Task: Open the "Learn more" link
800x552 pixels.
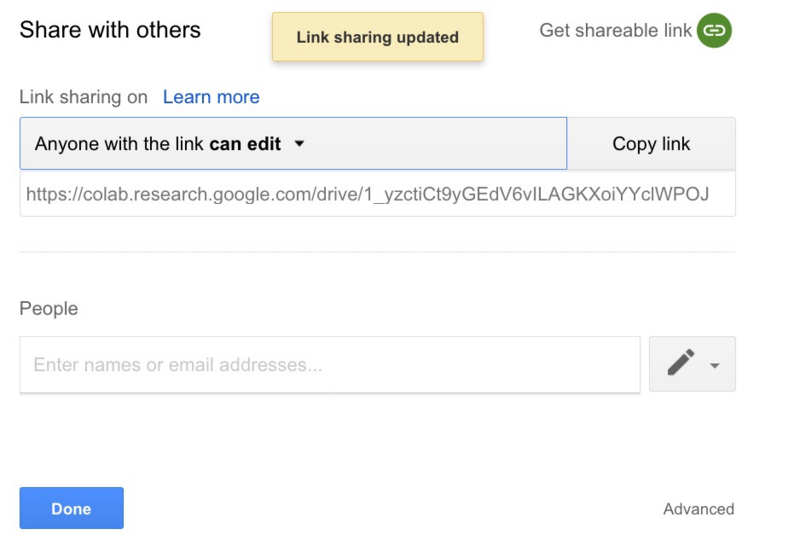Action: click(211, 97)
